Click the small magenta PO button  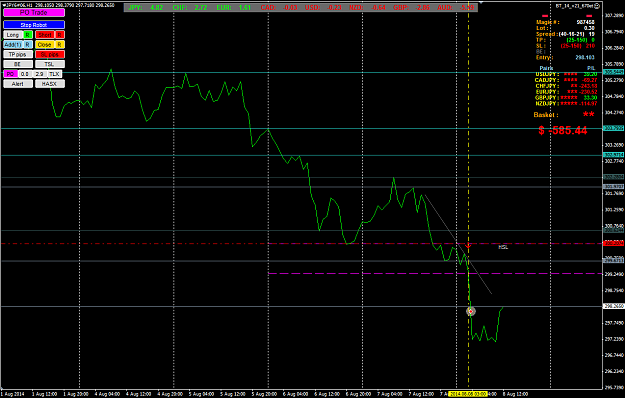10,74
